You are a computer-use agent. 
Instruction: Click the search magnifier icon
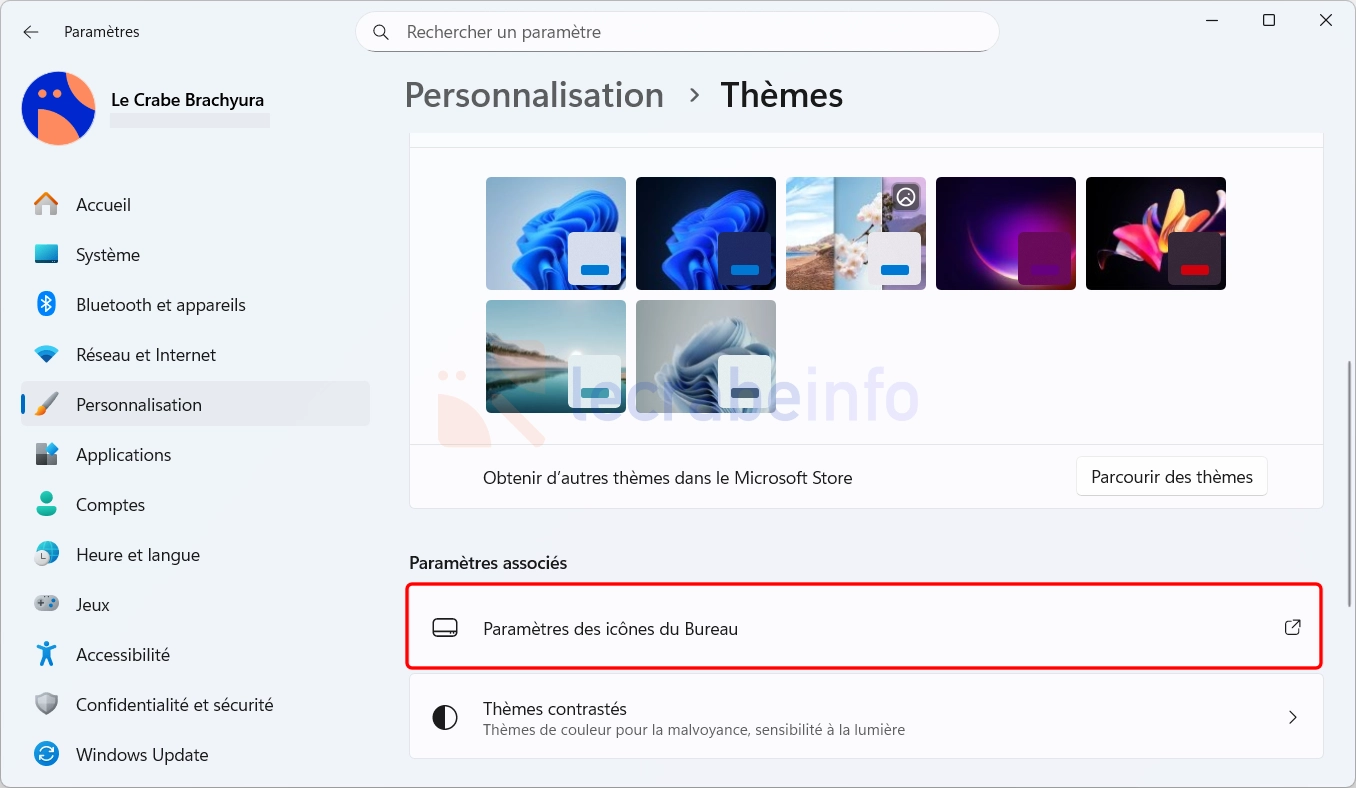click(381, 32)
